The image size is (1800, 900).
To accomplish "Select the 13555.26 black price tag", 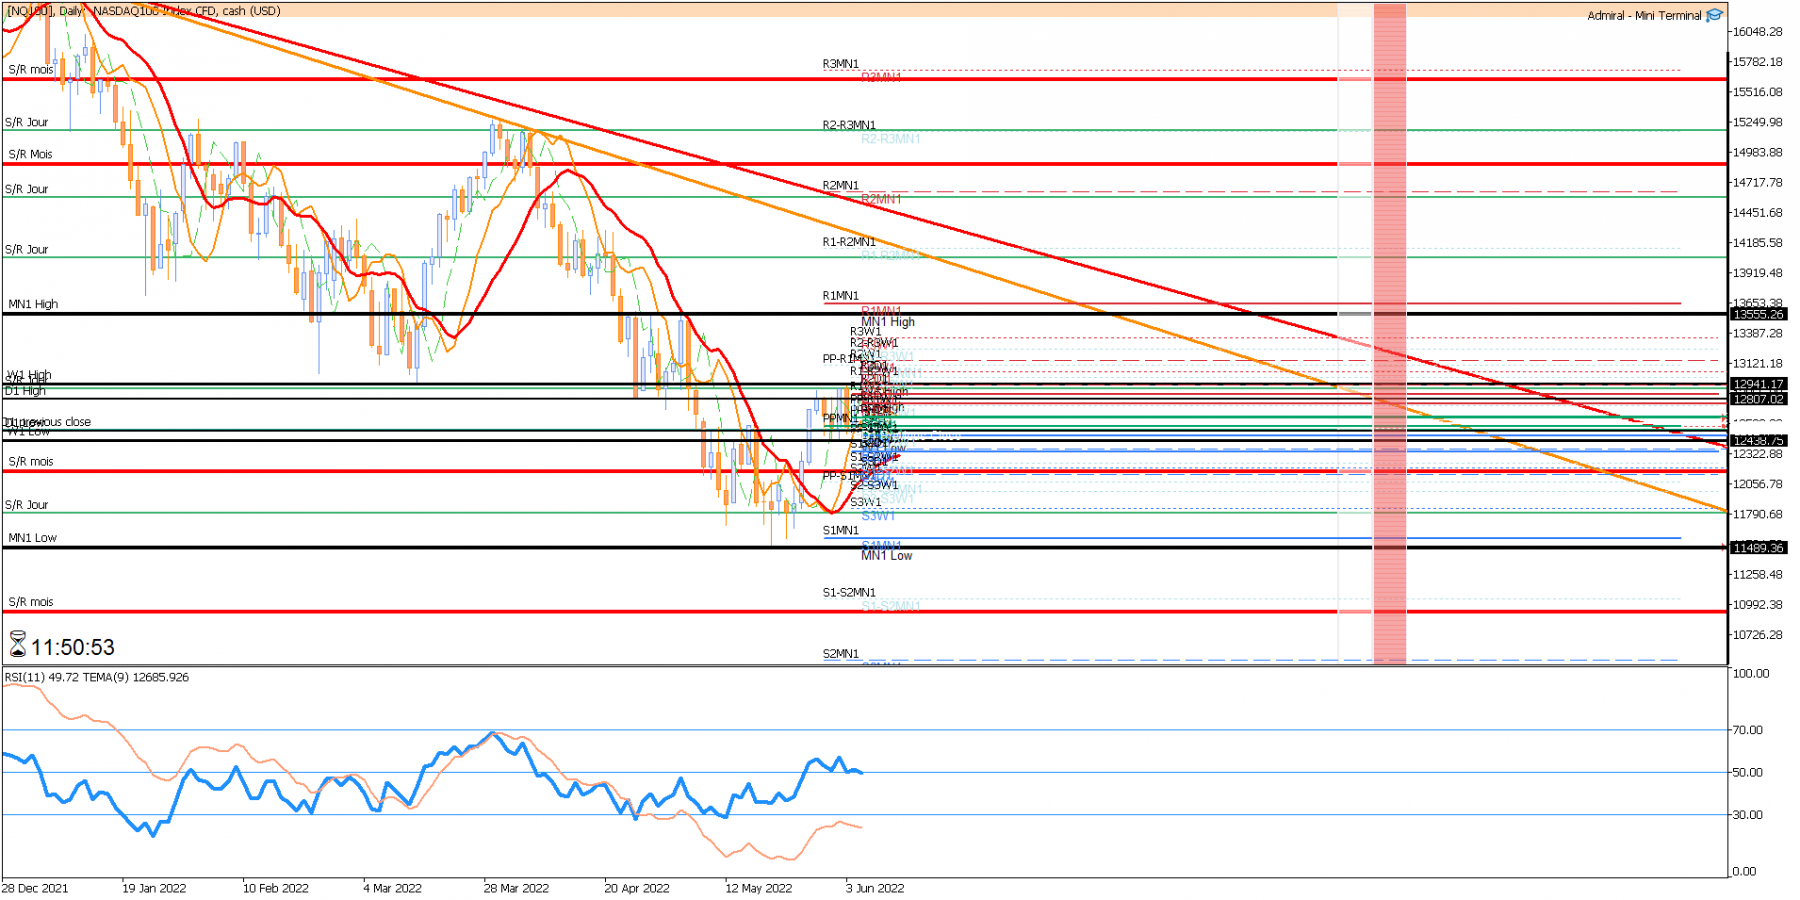I will coord(1757,314).
